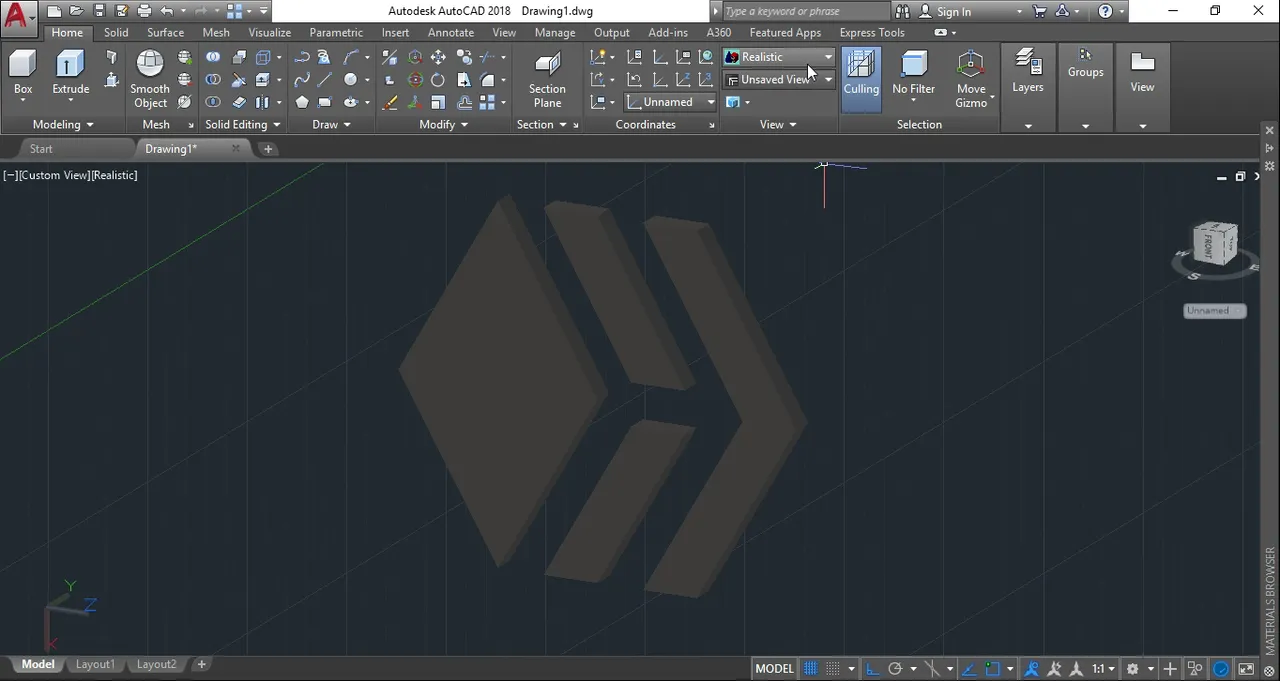Click the Polygon draw tool
The image size is (1280, 681).
302,102
